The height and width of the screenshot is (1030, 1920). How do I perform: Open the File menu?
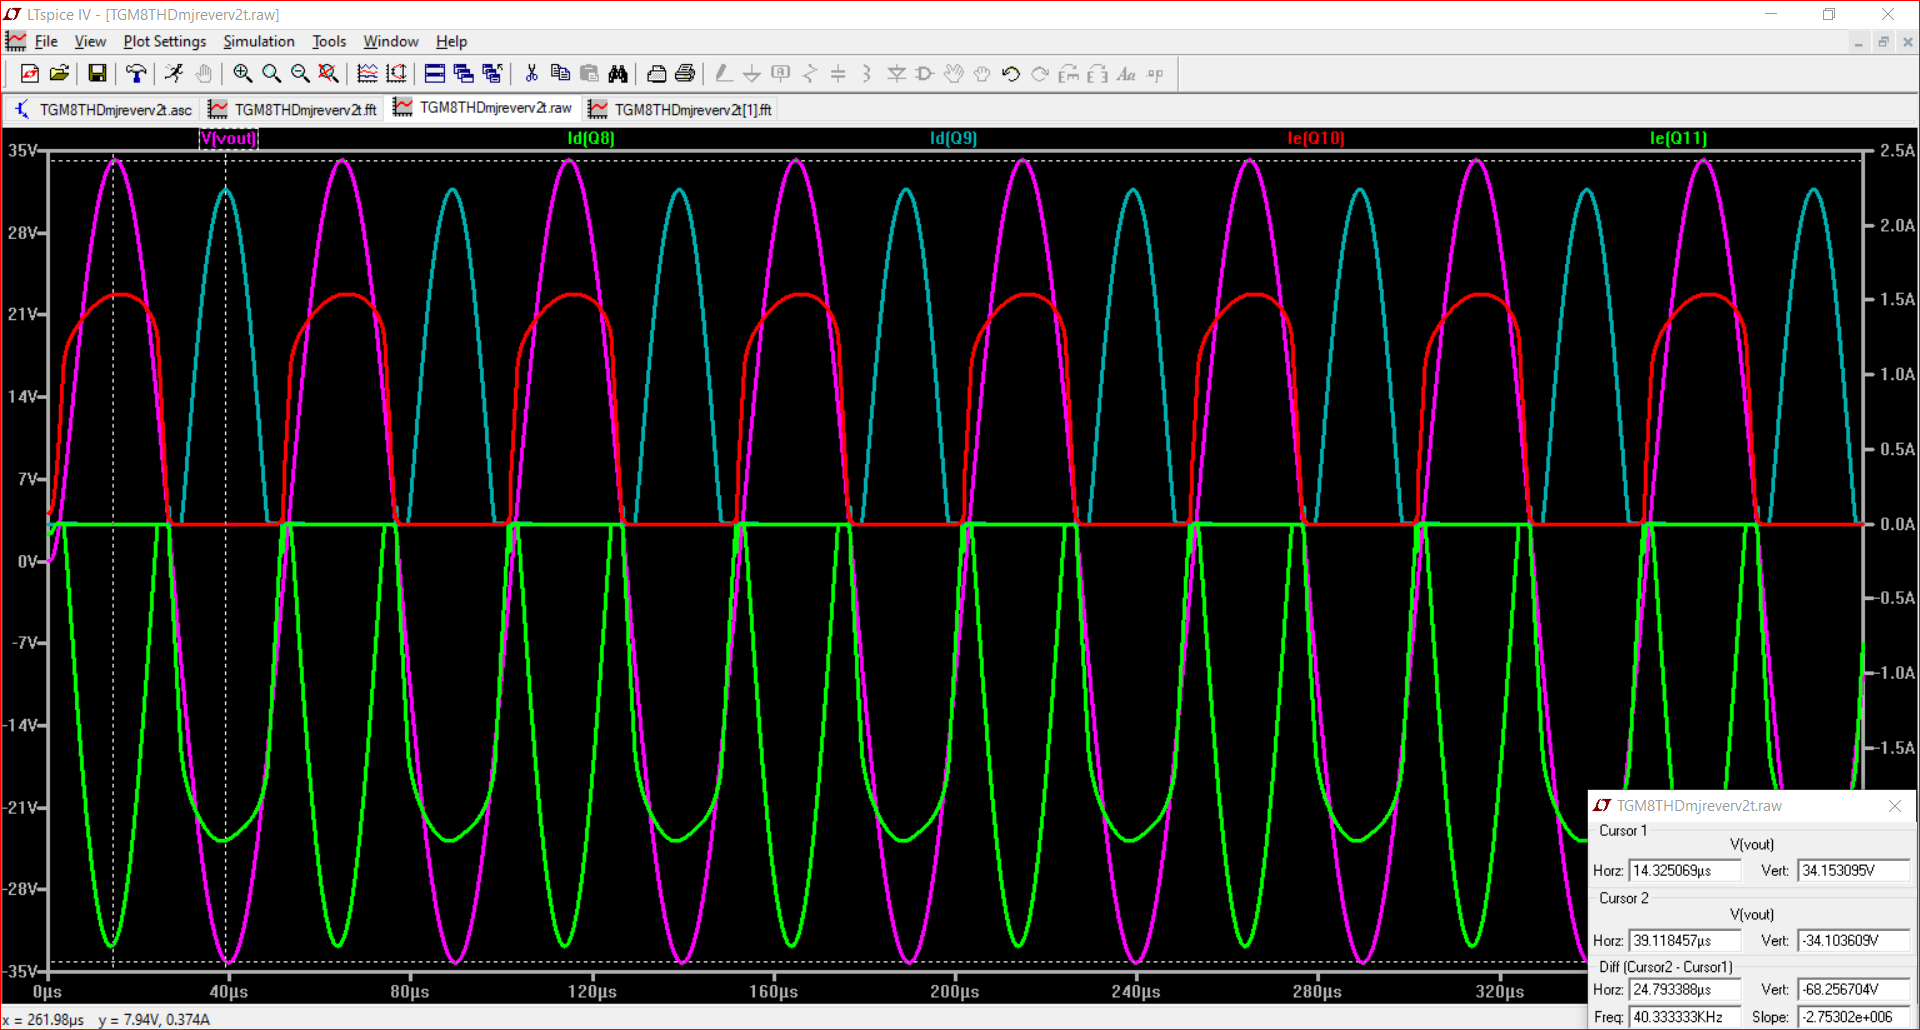46,41
